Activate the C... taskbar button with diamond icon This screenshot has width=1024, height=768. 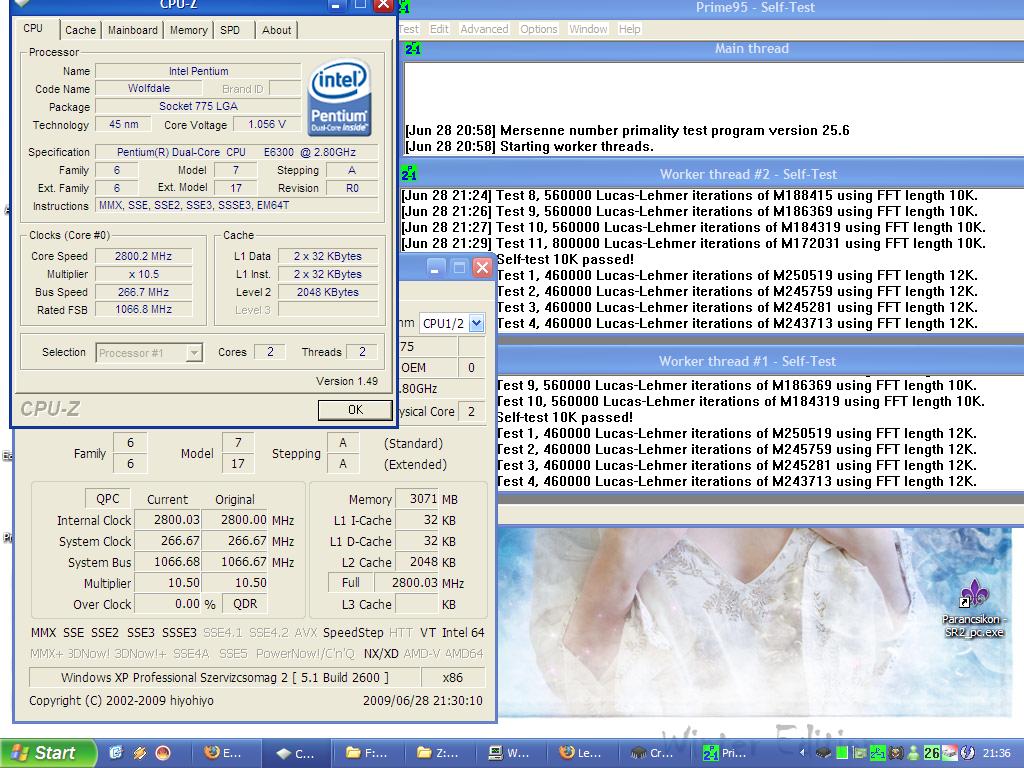click(296, 753)
